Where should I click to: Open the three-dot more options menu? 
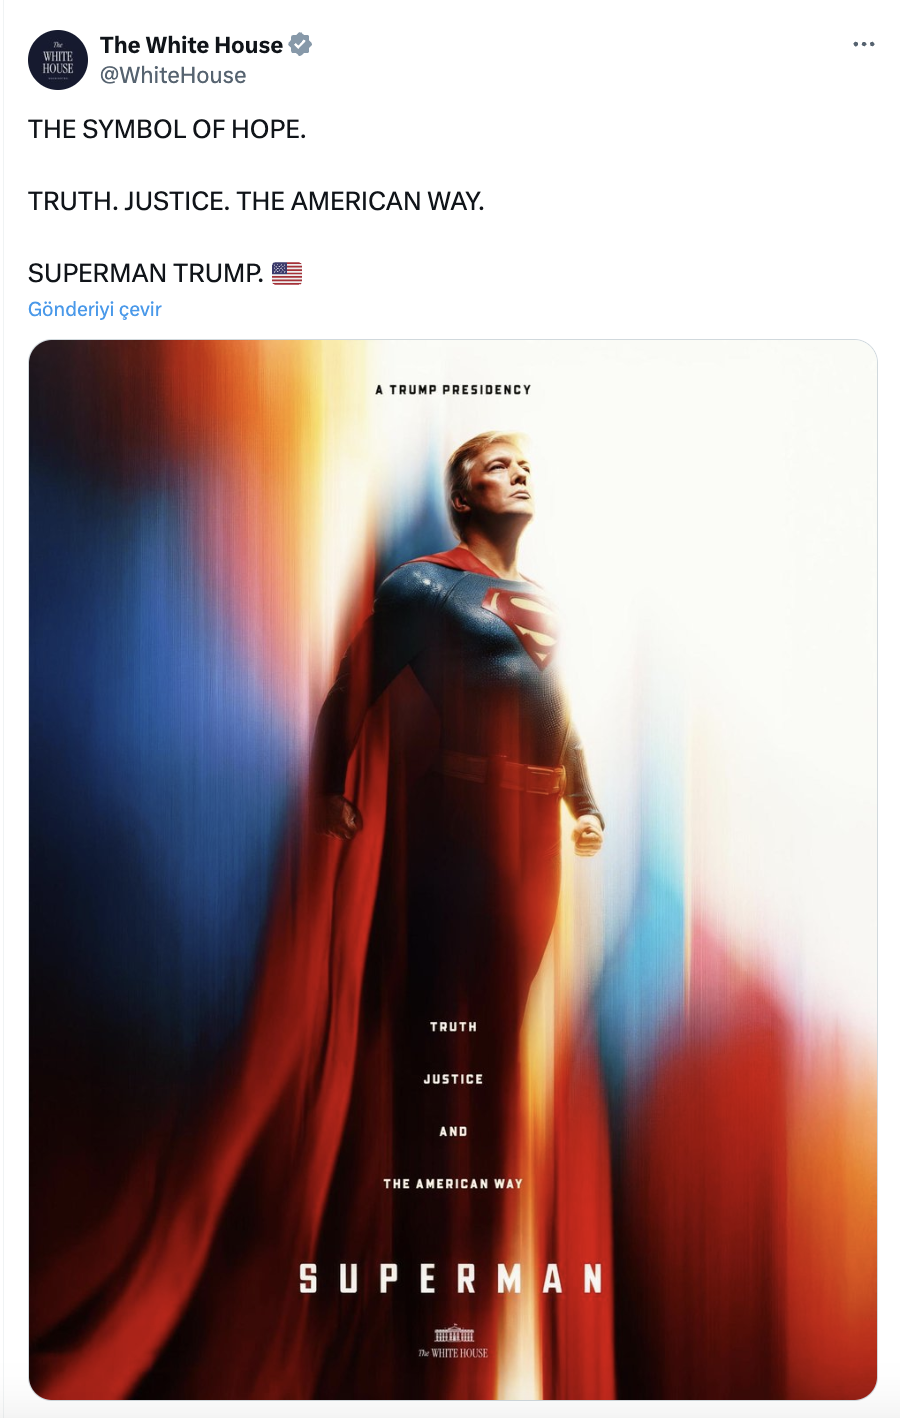click(864, 44)
